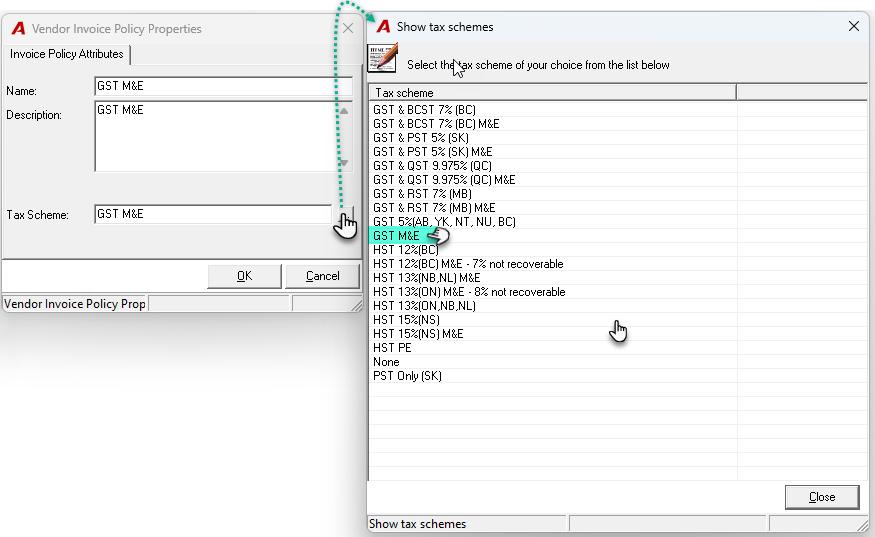875x537 pixels.
Task: Close the Vendor Invoice Policy Properties window with X
Action: click(348, 28)
